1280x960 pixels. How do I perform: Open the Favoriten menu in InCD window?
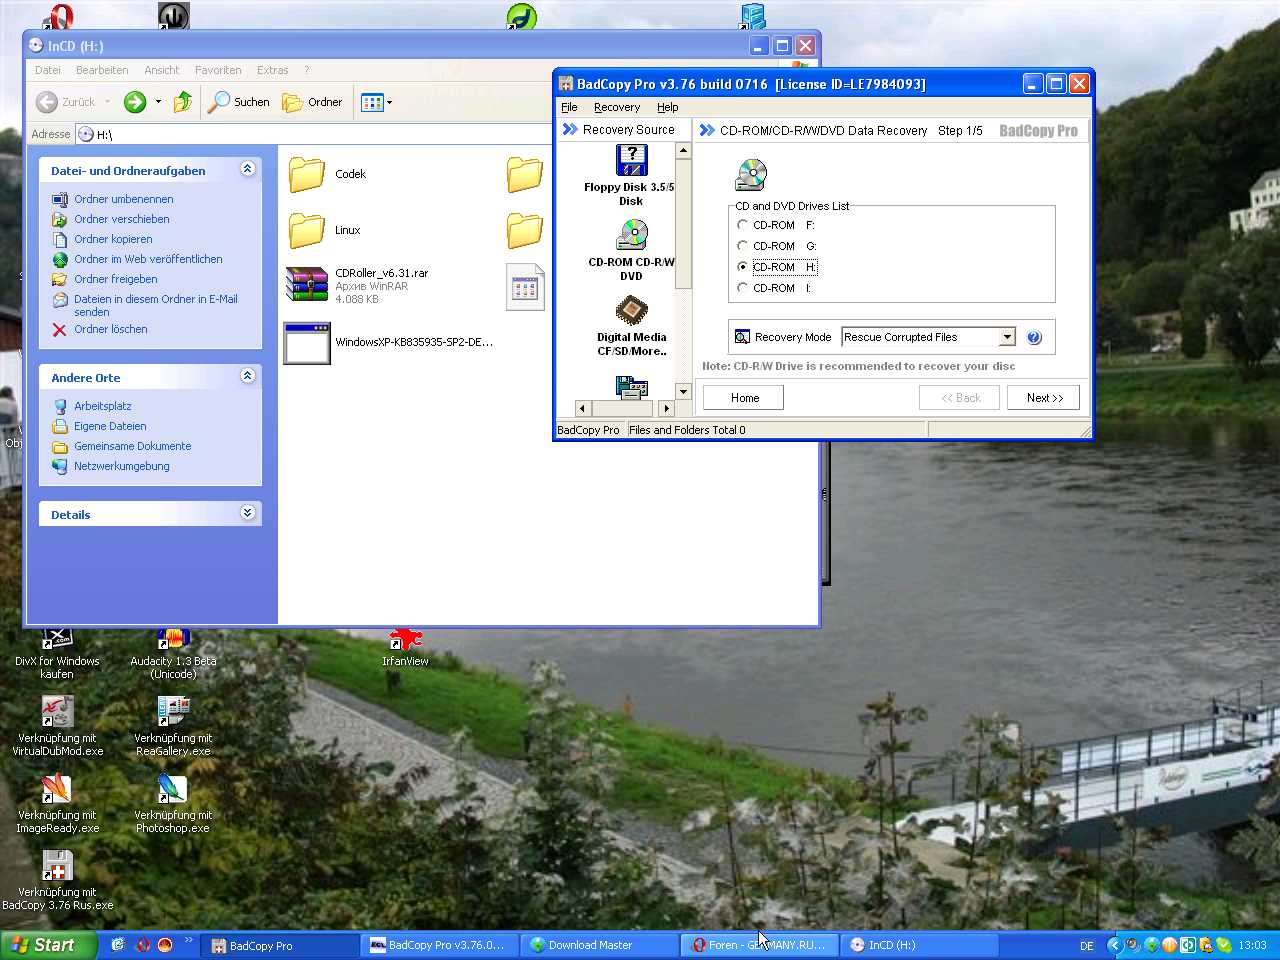tap(218, 70)
